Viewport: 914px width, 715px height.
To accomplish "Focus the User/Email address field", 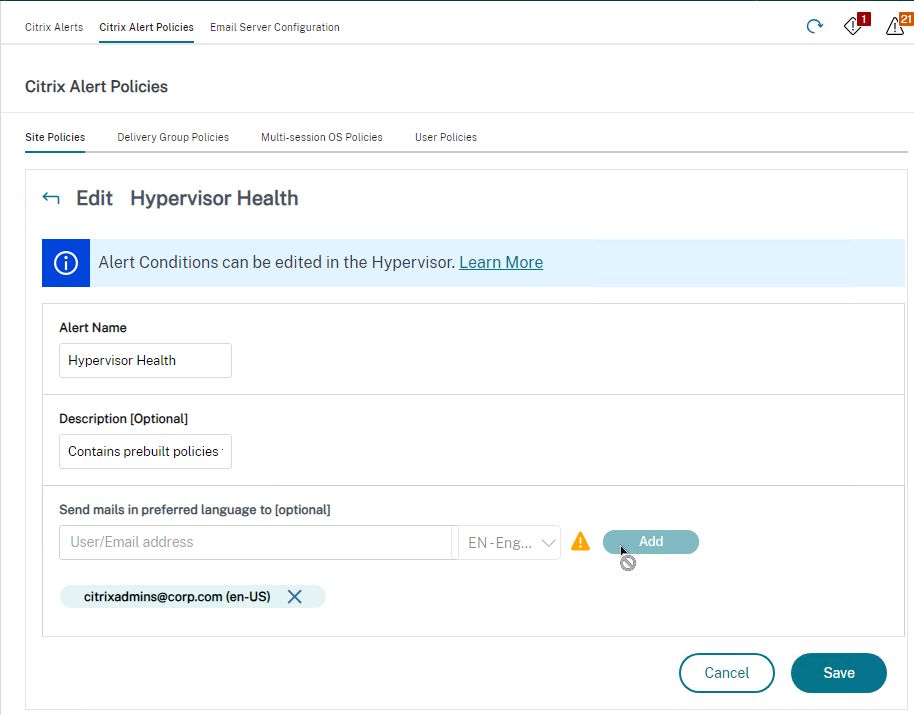I will tap(255, 543).
